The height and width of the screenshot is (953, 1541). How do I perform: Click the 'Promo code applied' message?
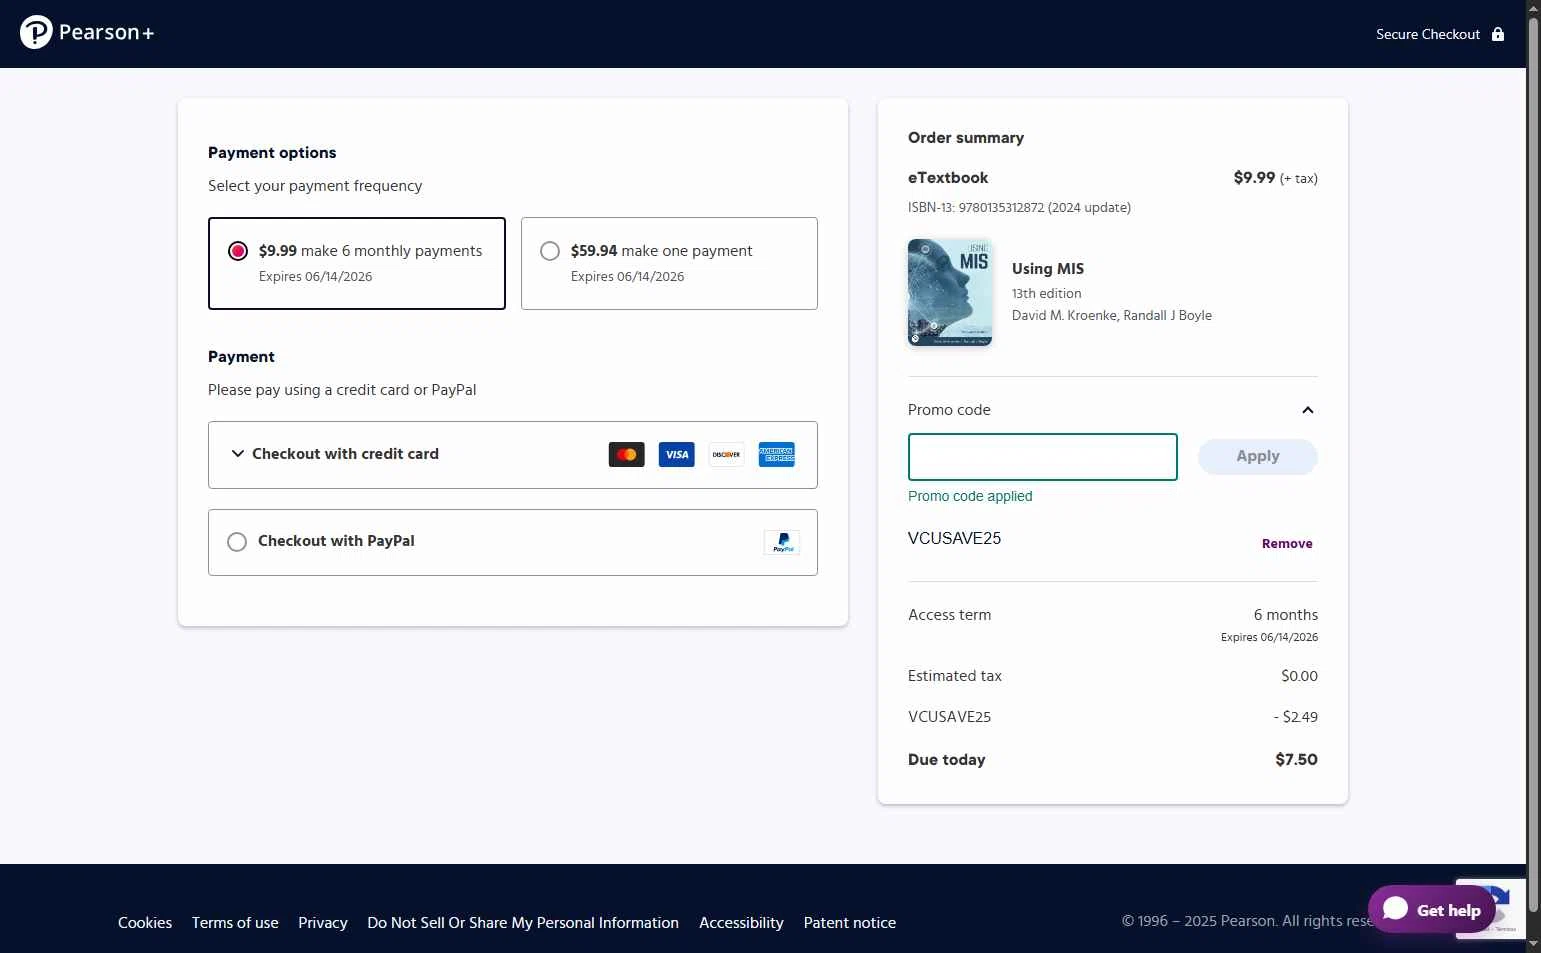point(970,496)
